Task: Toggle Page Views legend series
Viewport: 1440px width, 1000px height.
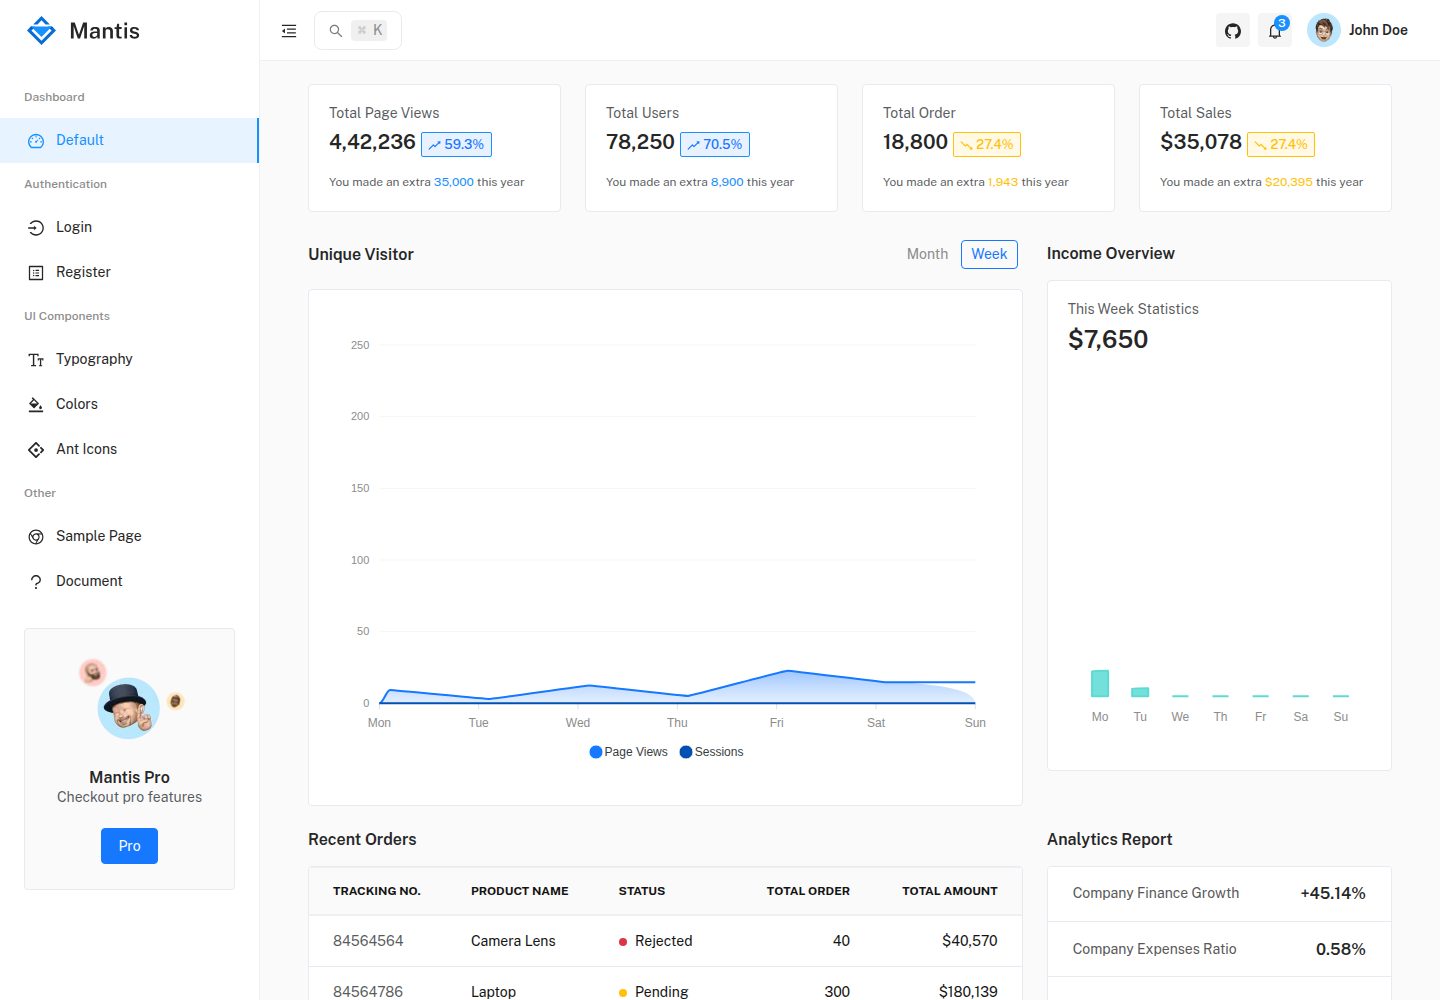Action: (x=629, y=752)
